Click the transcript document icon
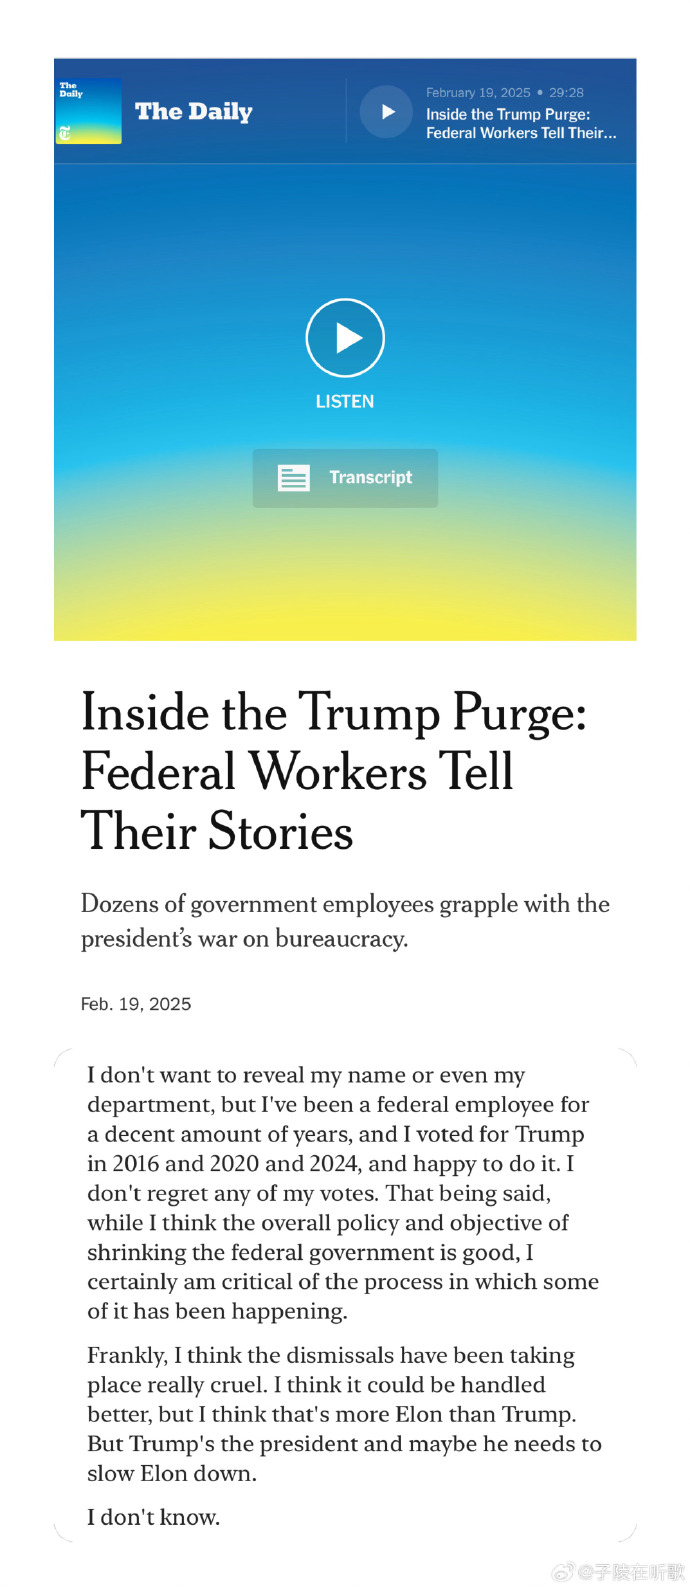This screenshot has width=690, height=1588. pos(293,478)
